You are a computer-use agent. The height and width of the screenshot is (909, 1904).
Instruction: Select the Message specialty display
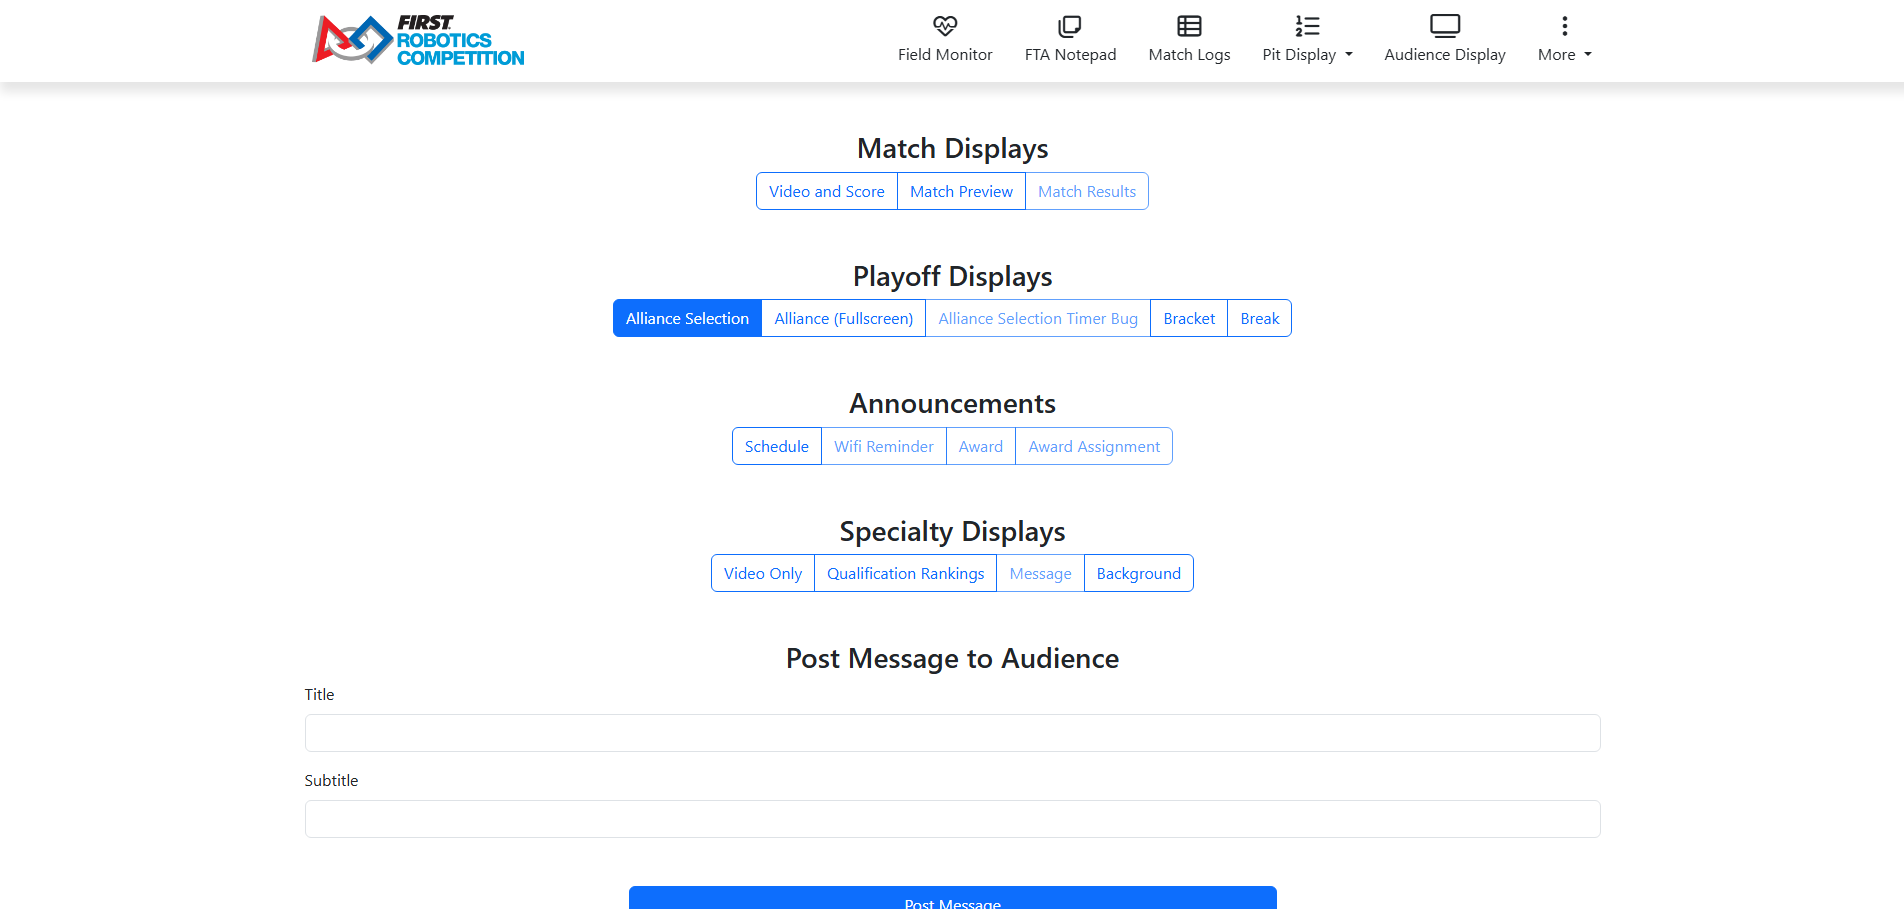tap(1041, 573)
